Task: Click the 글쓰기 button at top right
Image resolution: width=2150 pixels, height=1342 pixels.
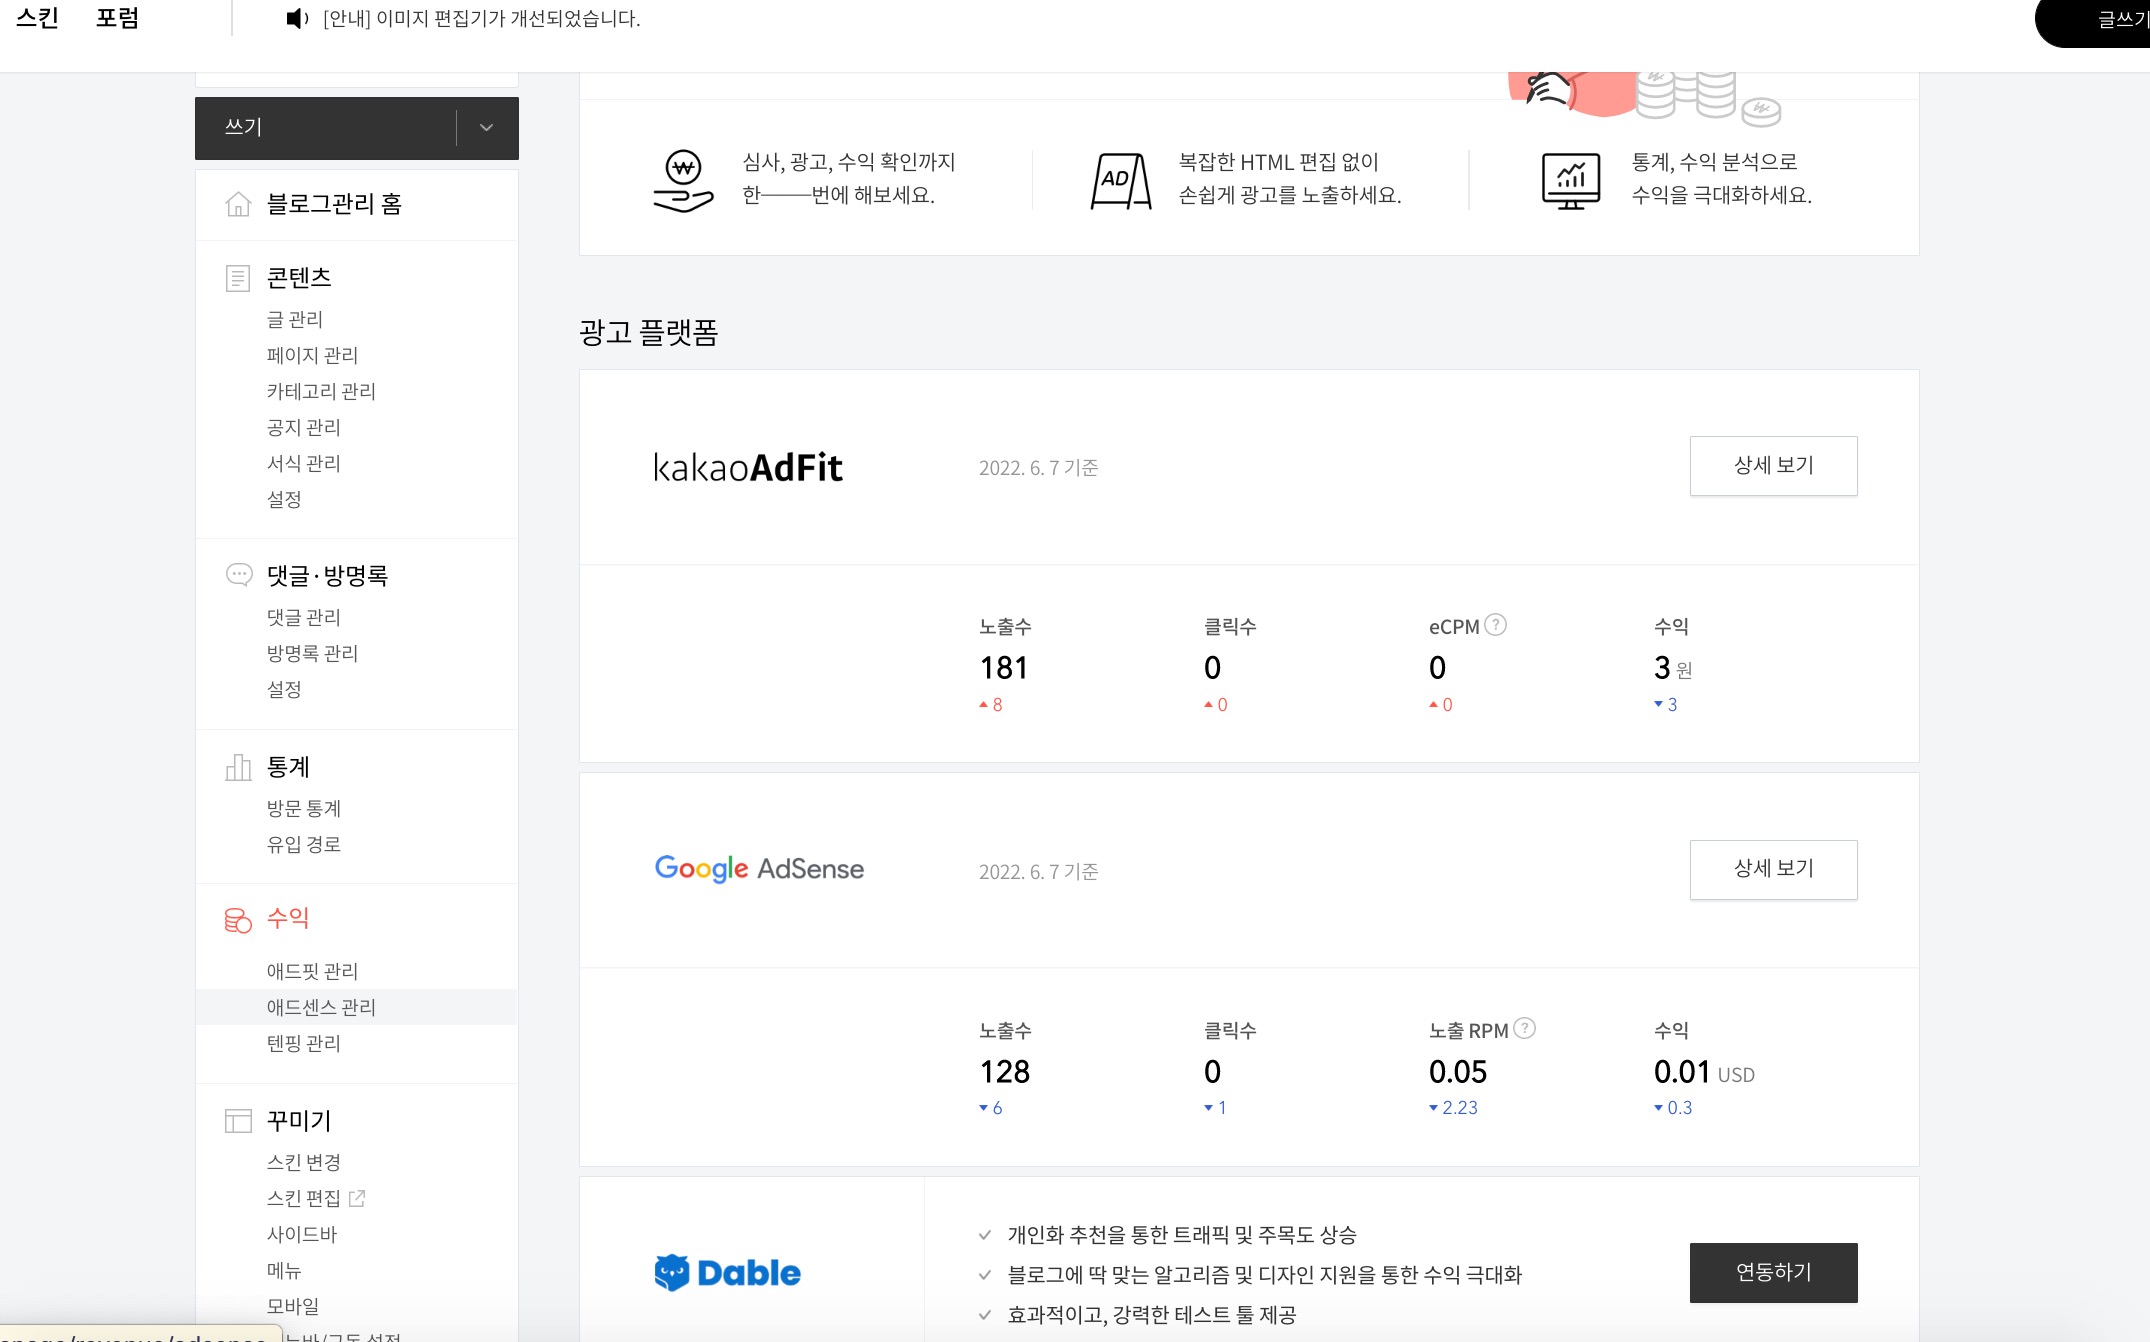Action: [2093, 20]
